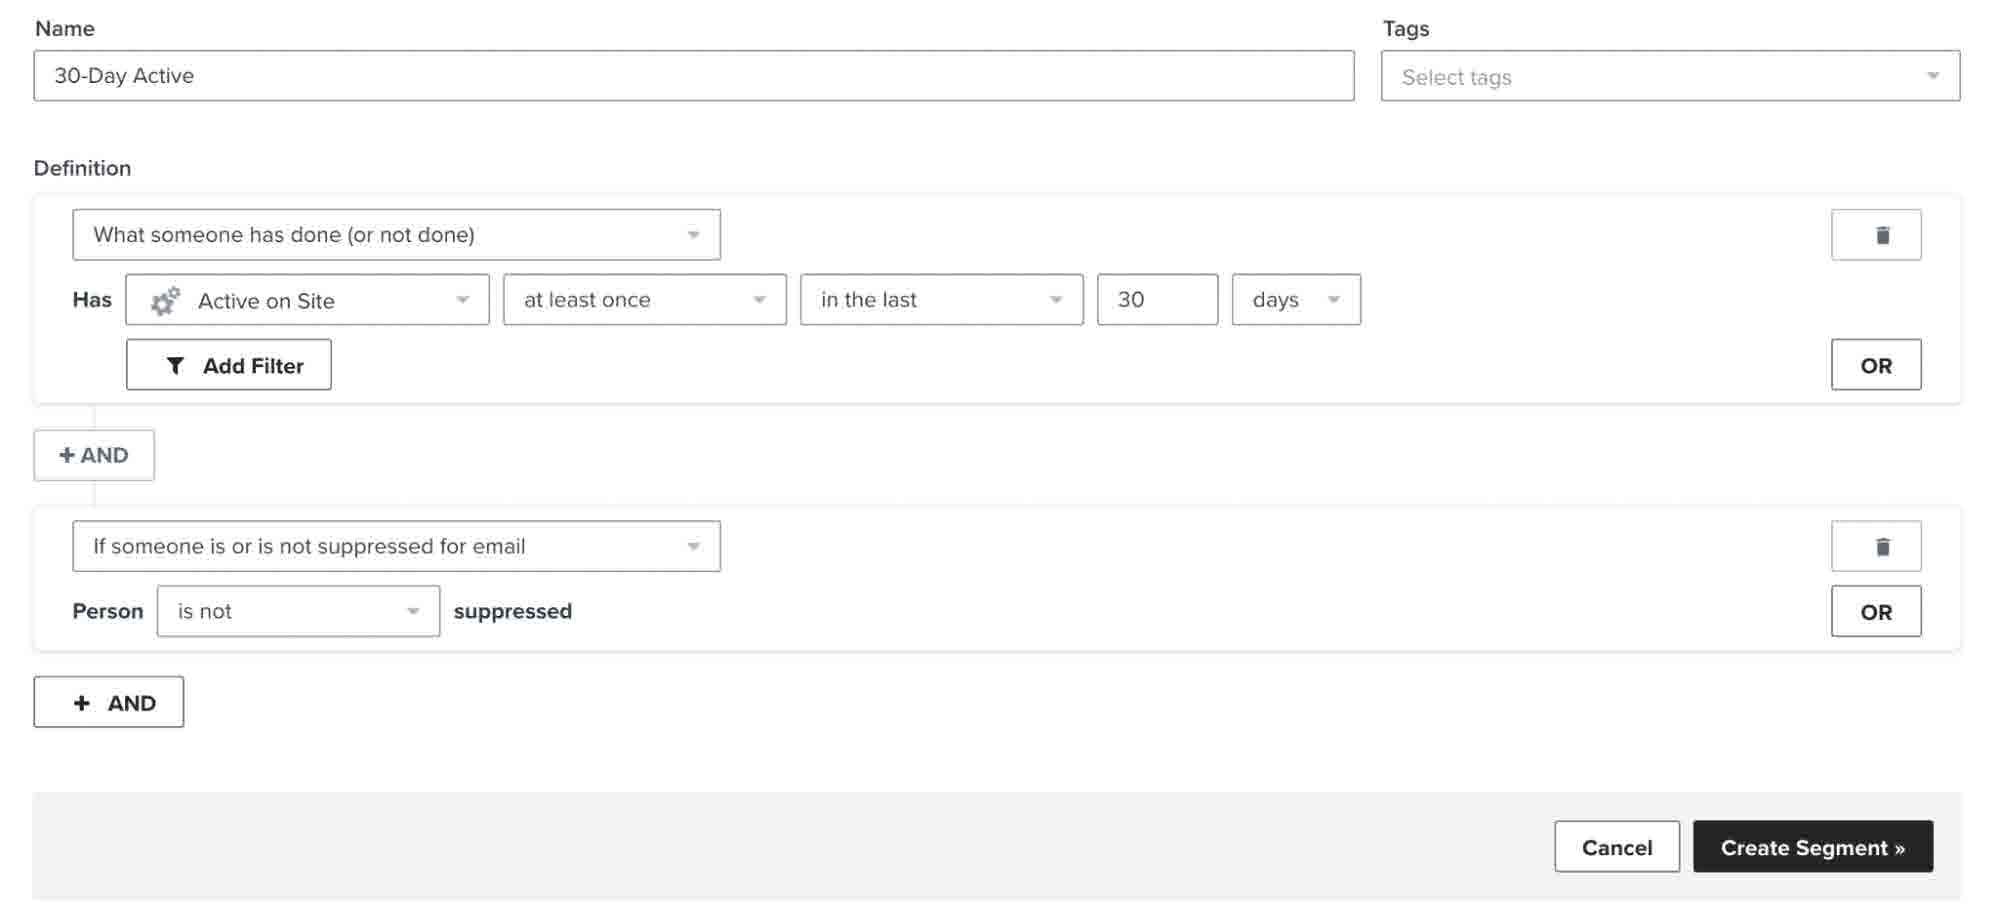Click the funnel icon on Add Filter
Screen dimensions: 1994x919
pyautogui.click(x=175, y=366)
